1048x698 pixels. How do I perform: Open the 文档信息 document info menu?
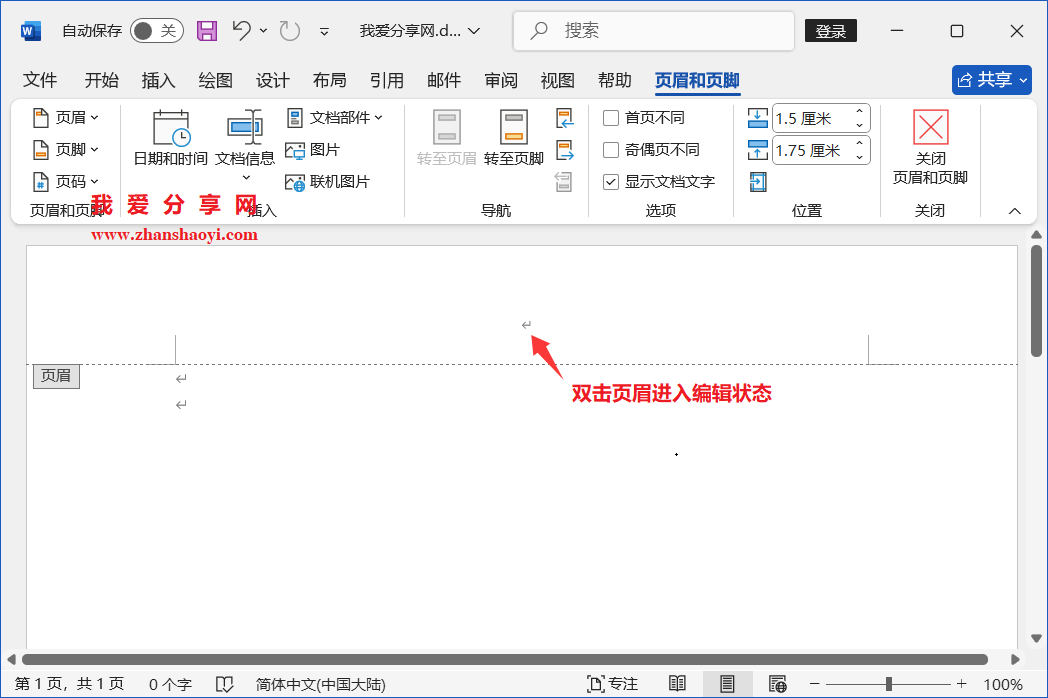point(245,145)
